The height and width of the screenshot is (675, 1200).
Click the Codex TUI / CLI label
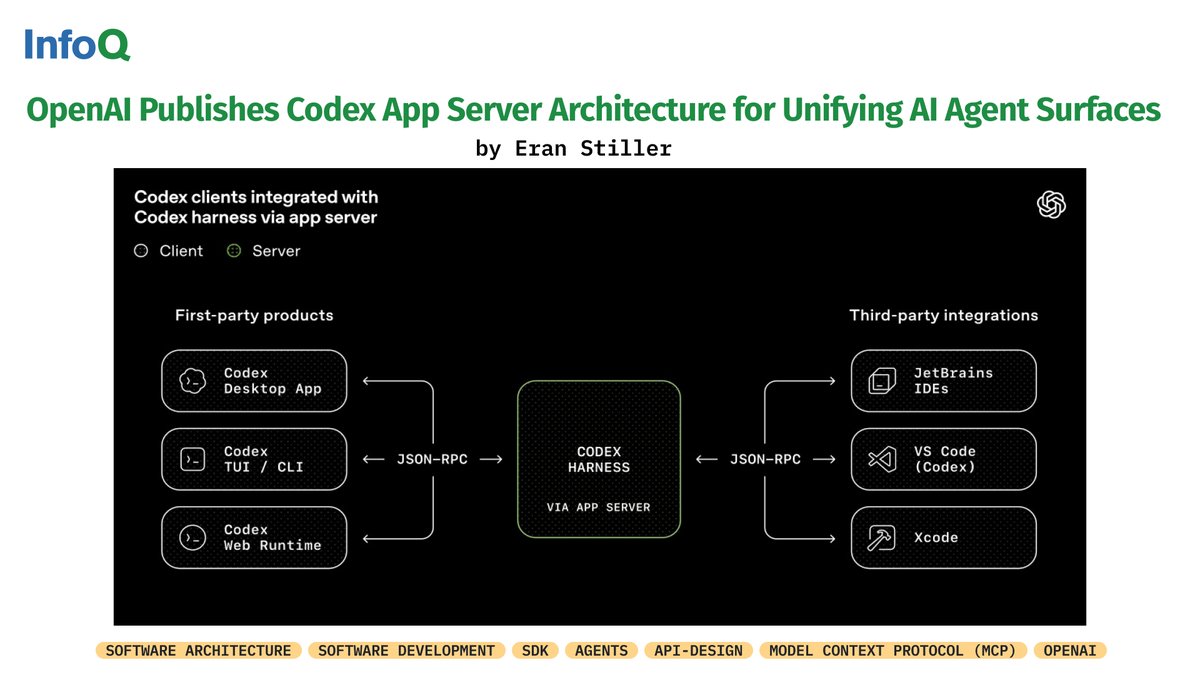click(x=264, y=459)
